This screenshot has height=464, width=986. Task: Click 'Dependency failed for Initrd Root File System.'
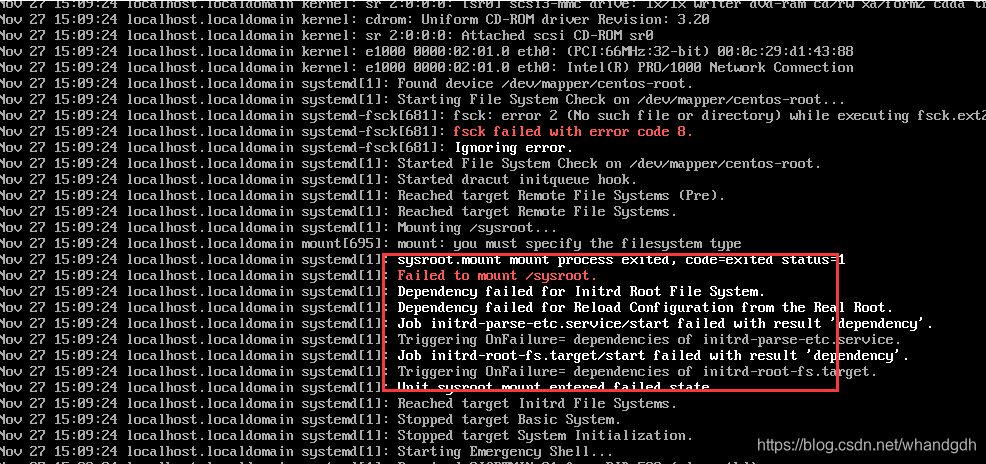pos(581,292)
